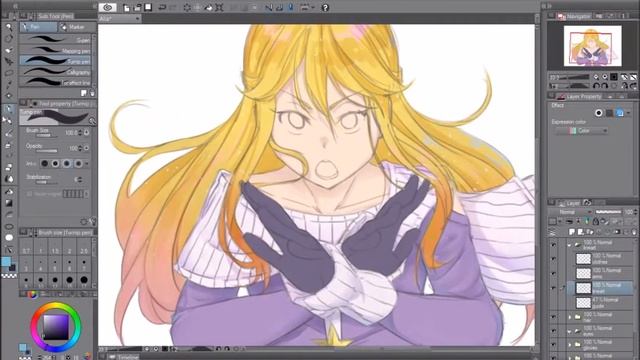Zoom out in the Navigator panel
This screenshot has height=360, width=640.
pos(596,77)
